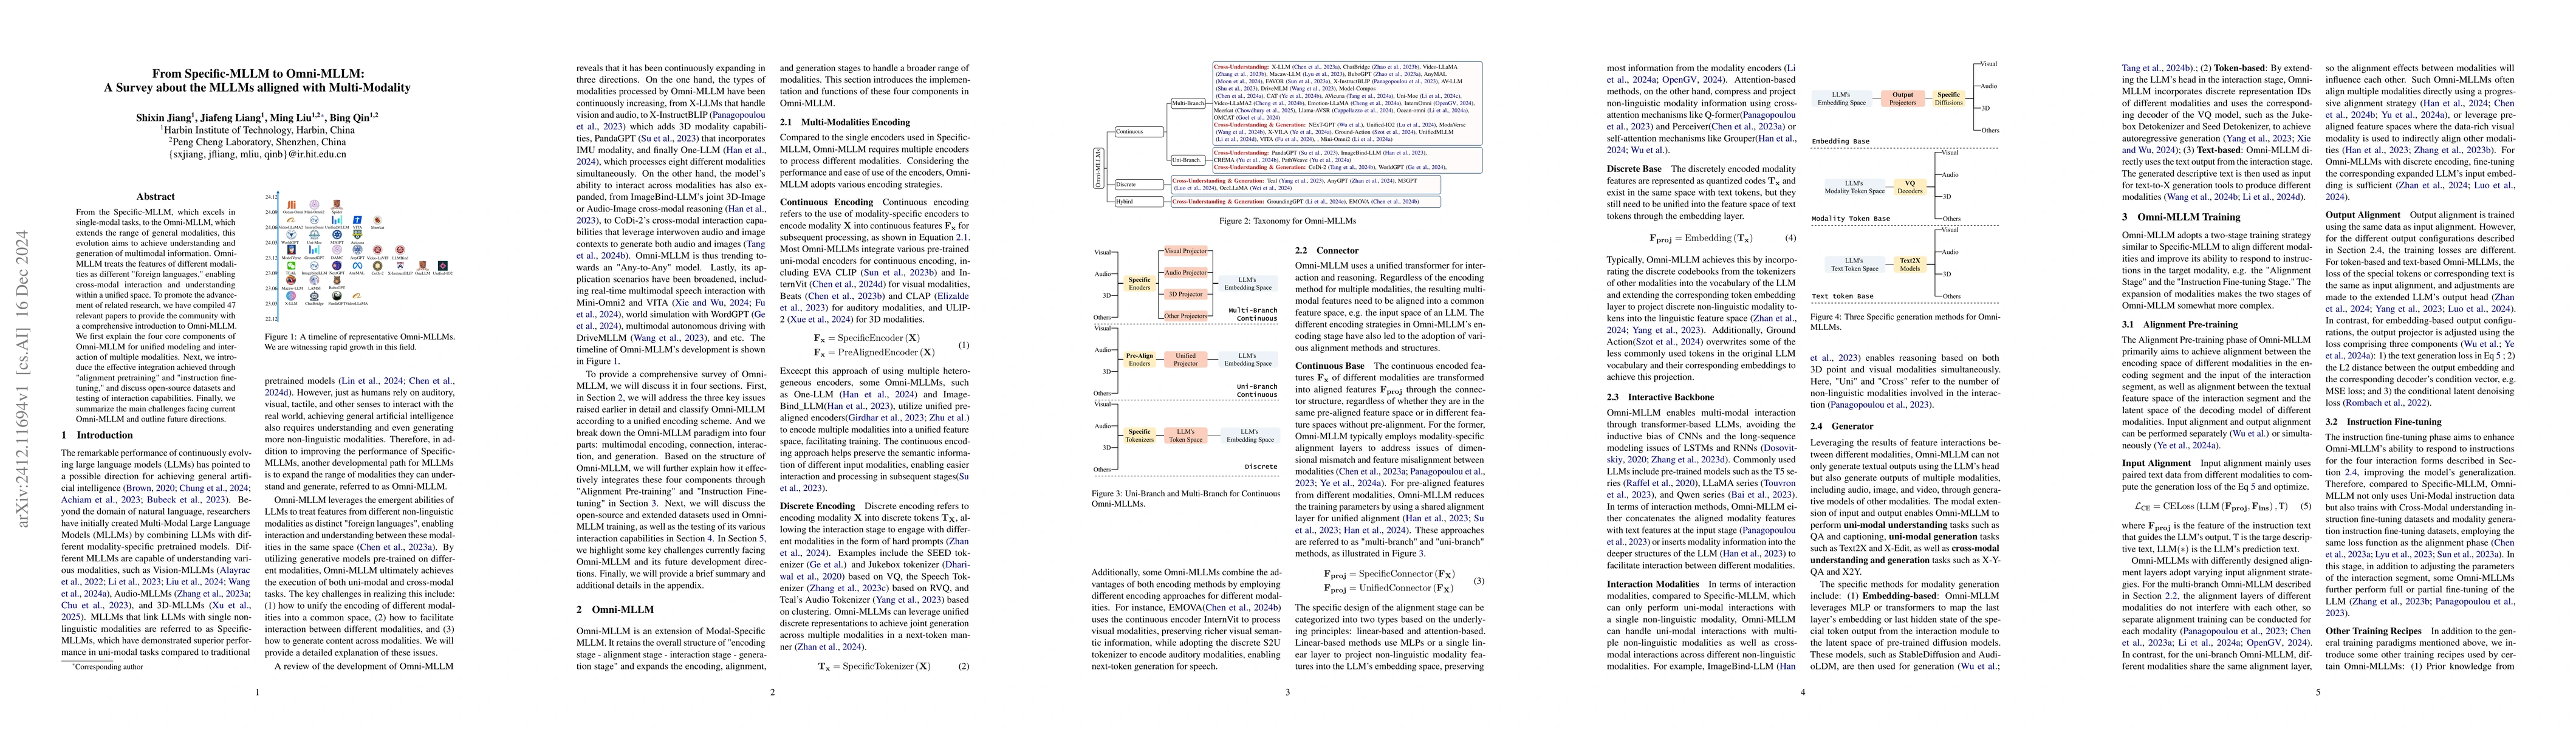The height and width of the screenshot is (729, 2576).
Task: Click the 'Audio Projector' box in Figure 3
Action: click(1186, 272)
